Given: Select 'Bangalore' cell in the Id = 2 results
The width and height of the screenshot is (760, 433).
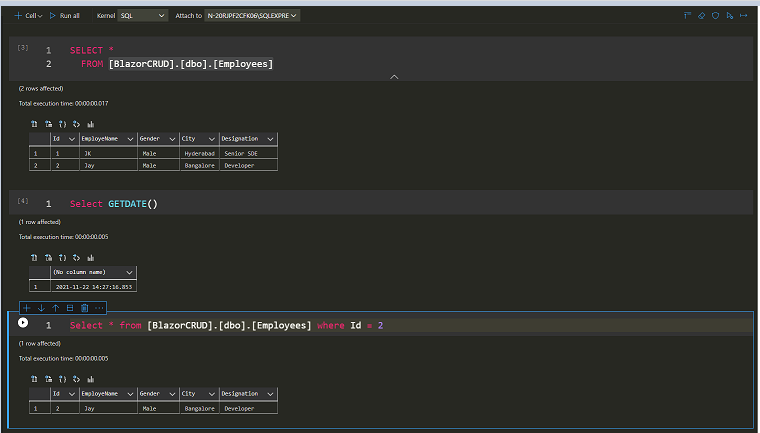Looking at the screenshot, I should tap(199, 408).
